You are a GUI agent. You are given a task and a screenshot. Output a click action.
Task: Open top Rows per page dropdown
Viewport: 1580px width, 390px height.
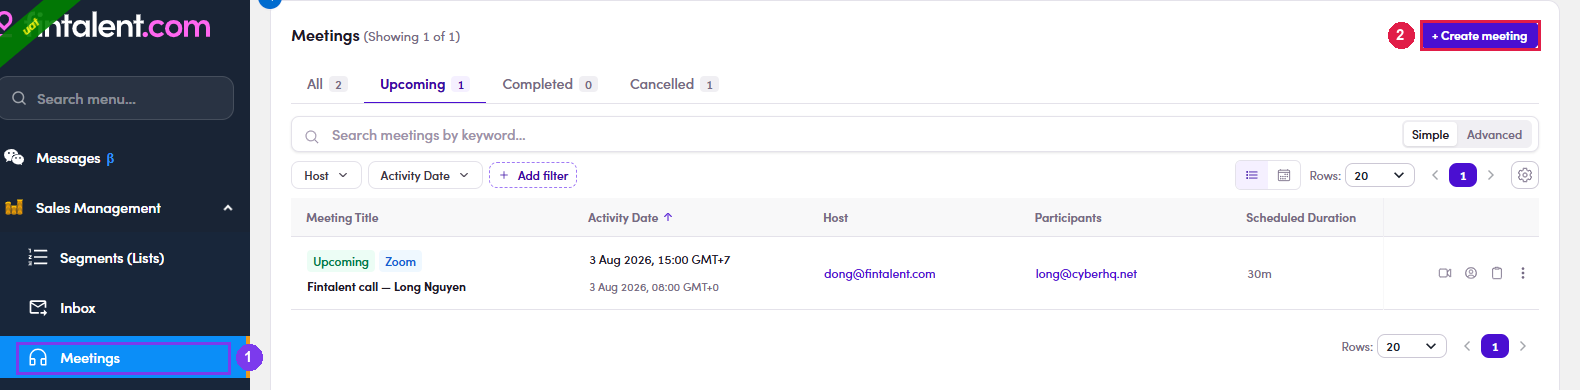[x=1380, y=175]
